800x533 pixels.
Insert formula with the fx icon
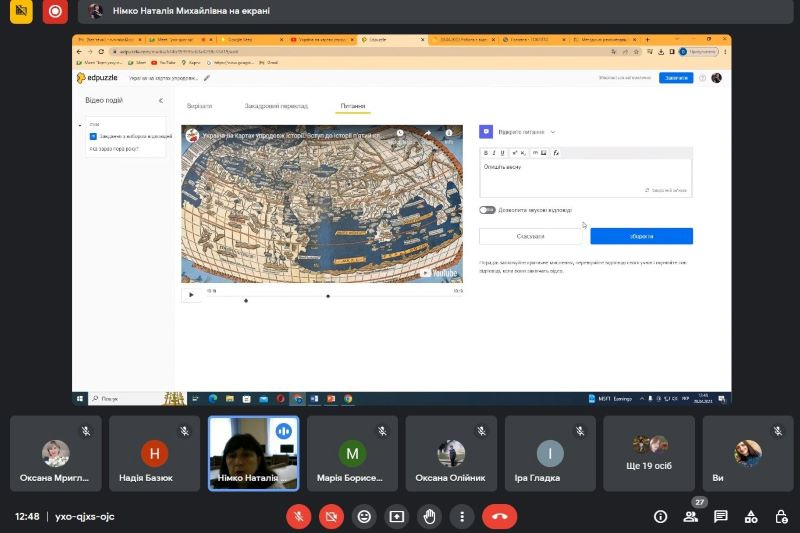[556, 153]
